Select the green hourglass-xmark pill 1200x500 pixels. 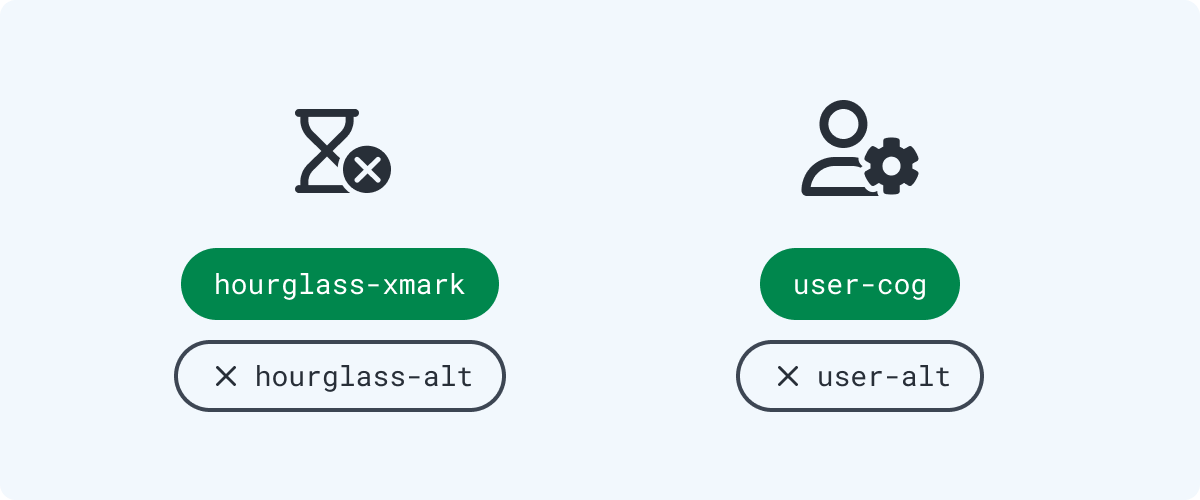pyautogui.click(x=340, y=284)
